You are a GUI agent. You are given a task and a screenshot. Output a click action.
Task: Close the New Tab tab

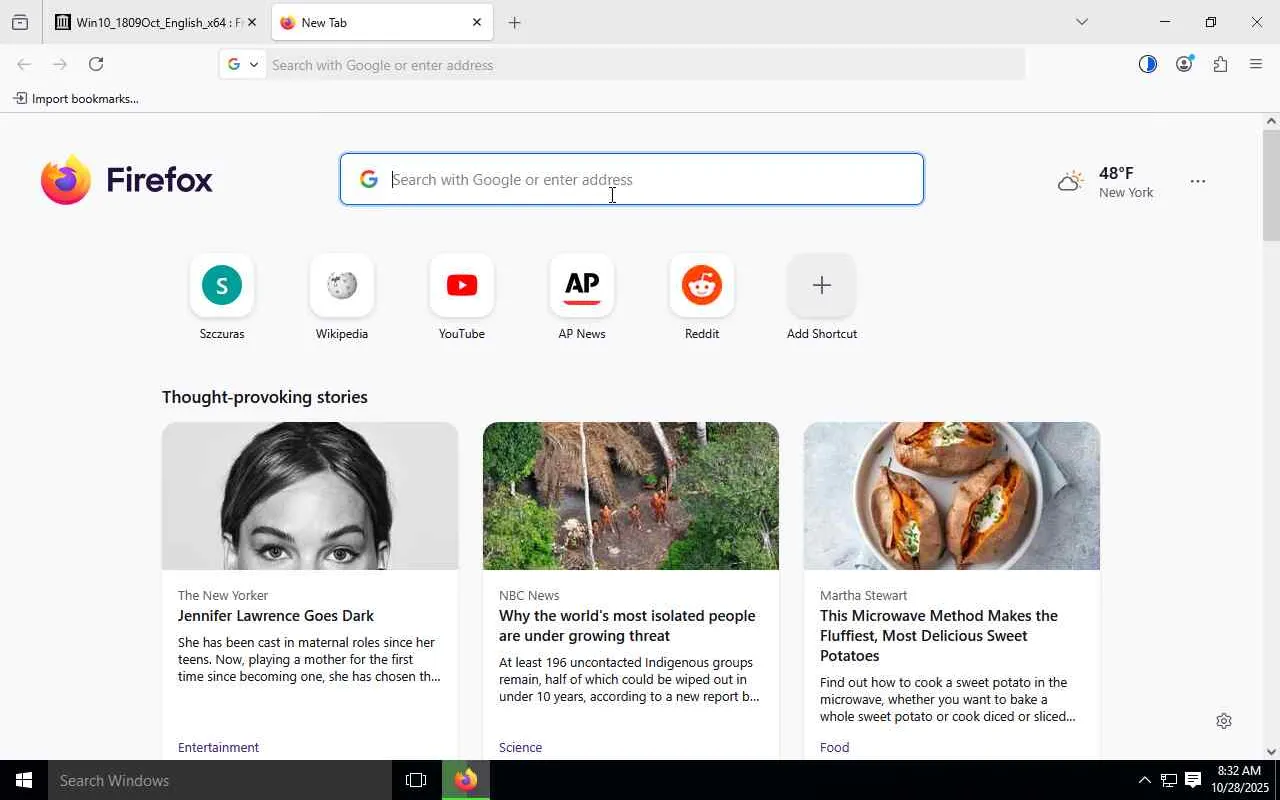coord(477,22)
